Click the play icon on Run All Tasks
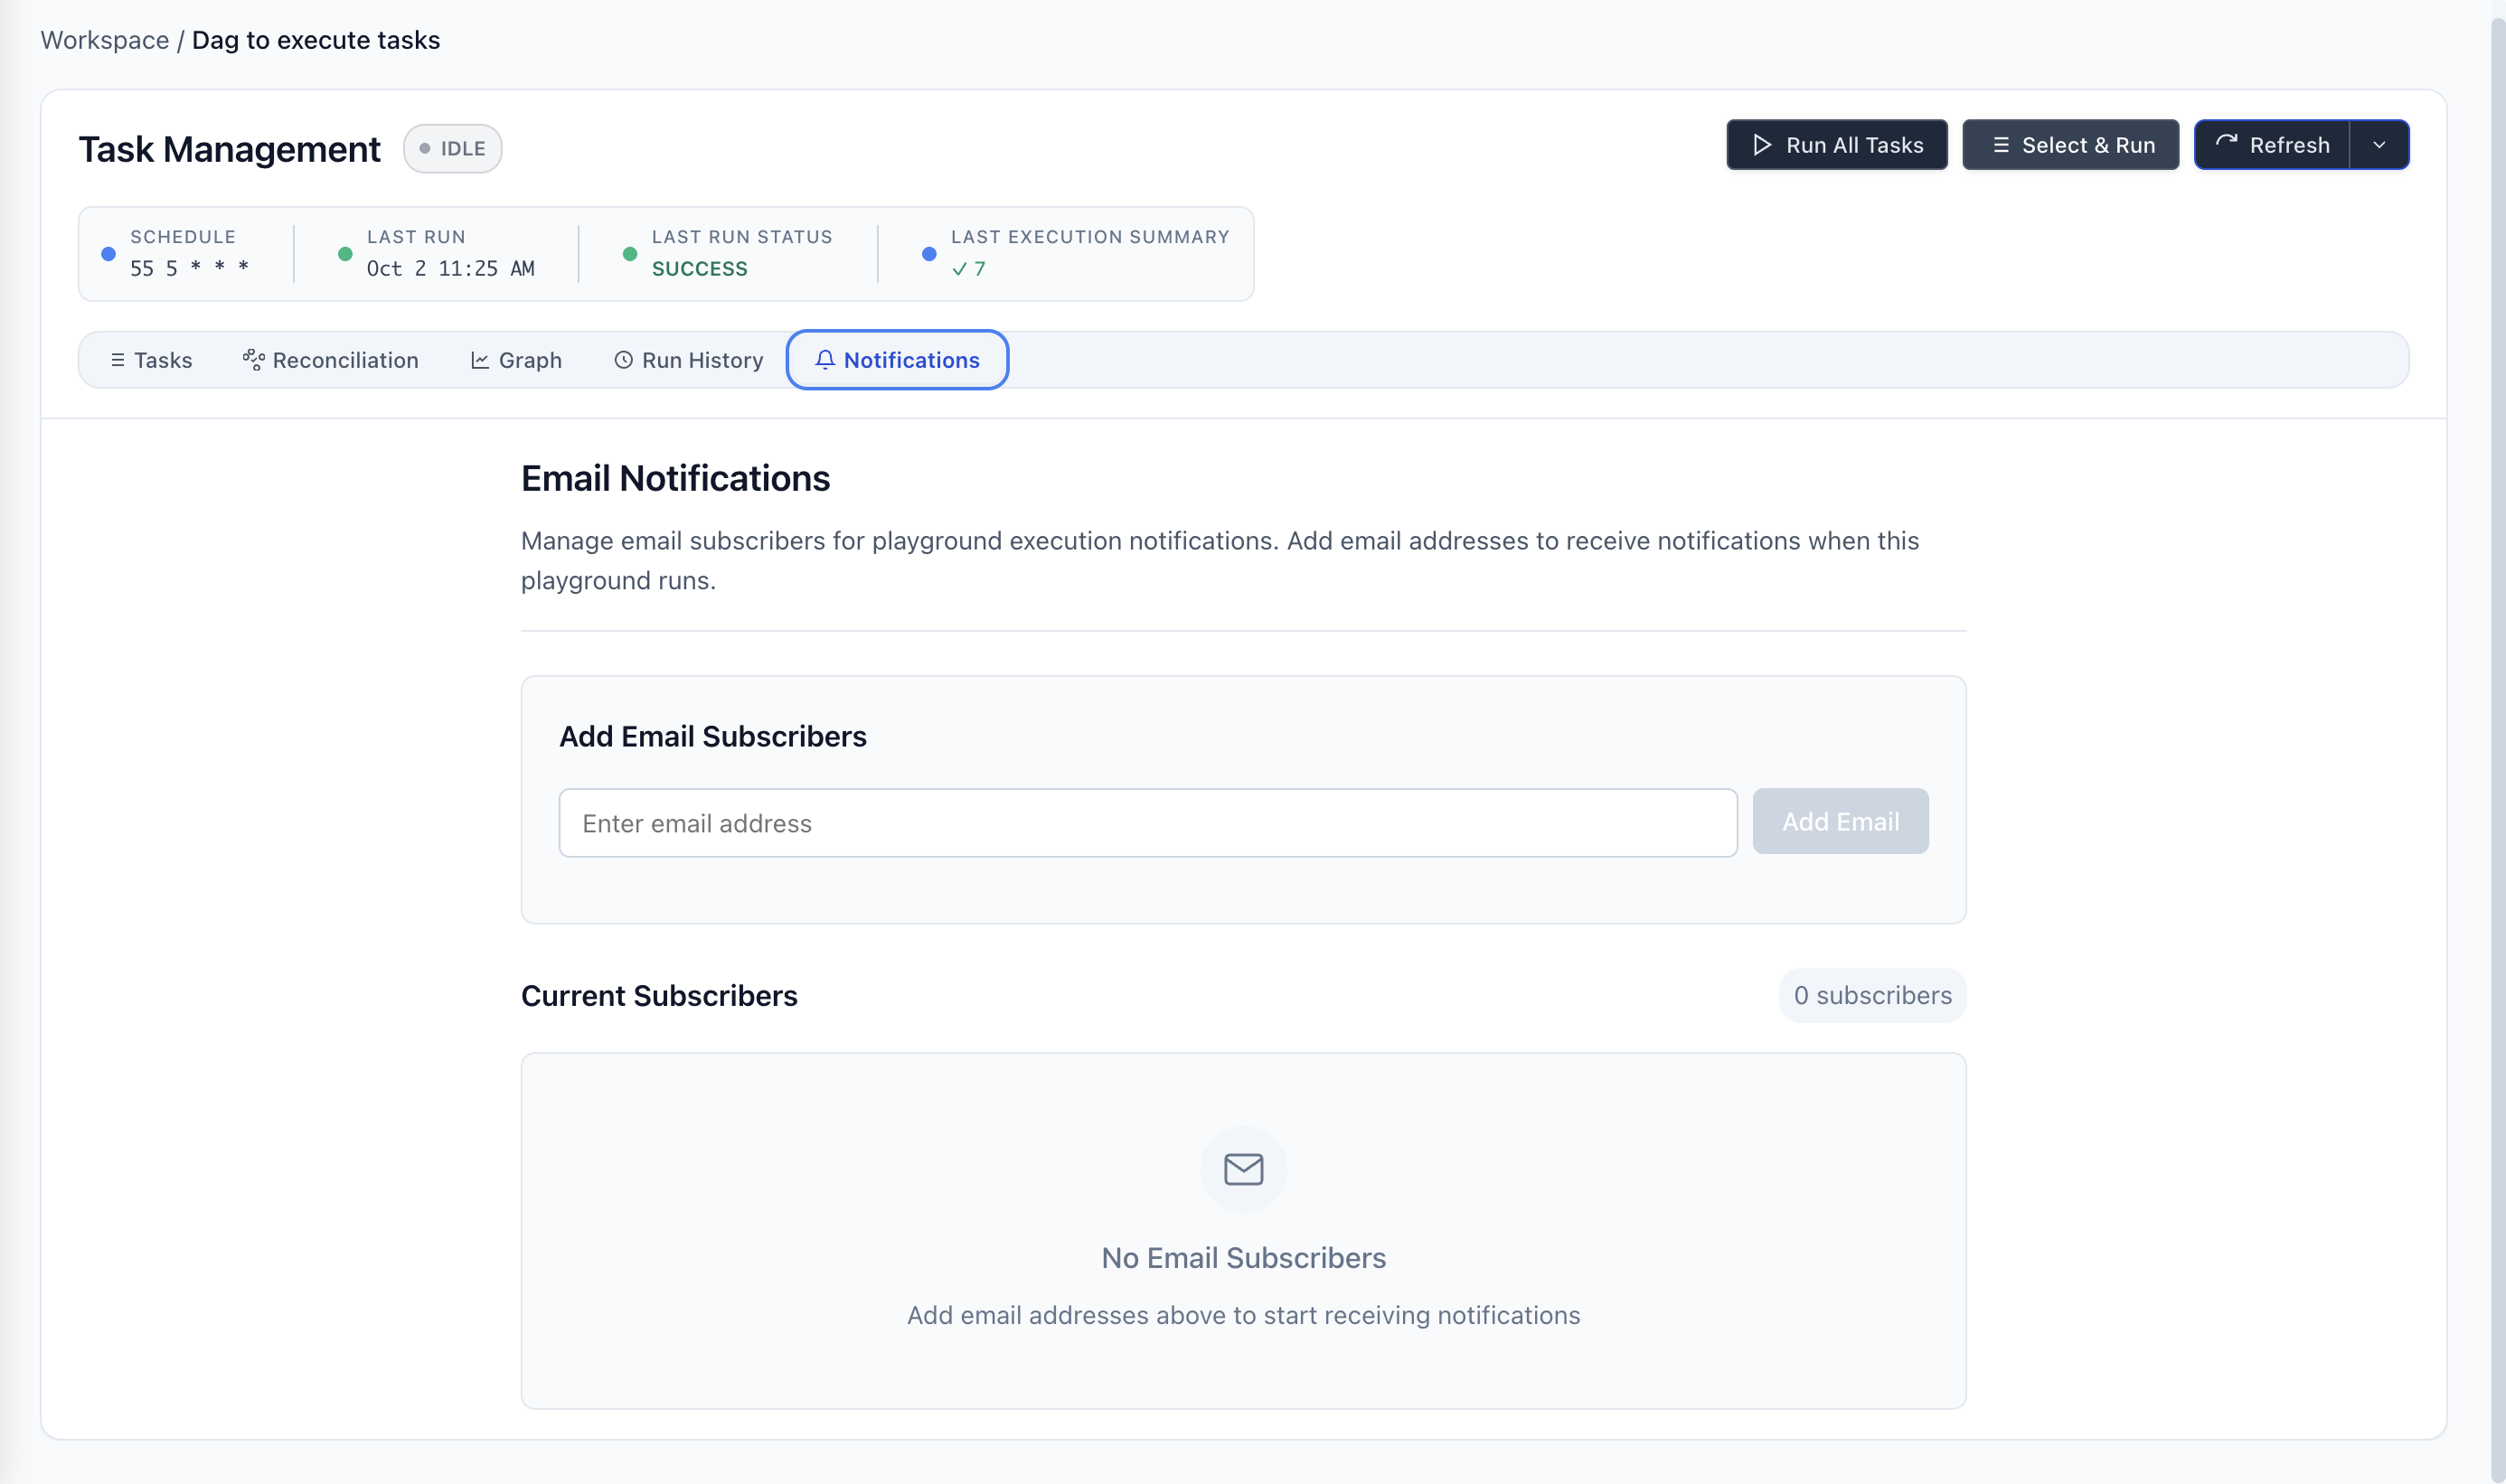Screen dimensions: 2506x1484 point(1762,145)
